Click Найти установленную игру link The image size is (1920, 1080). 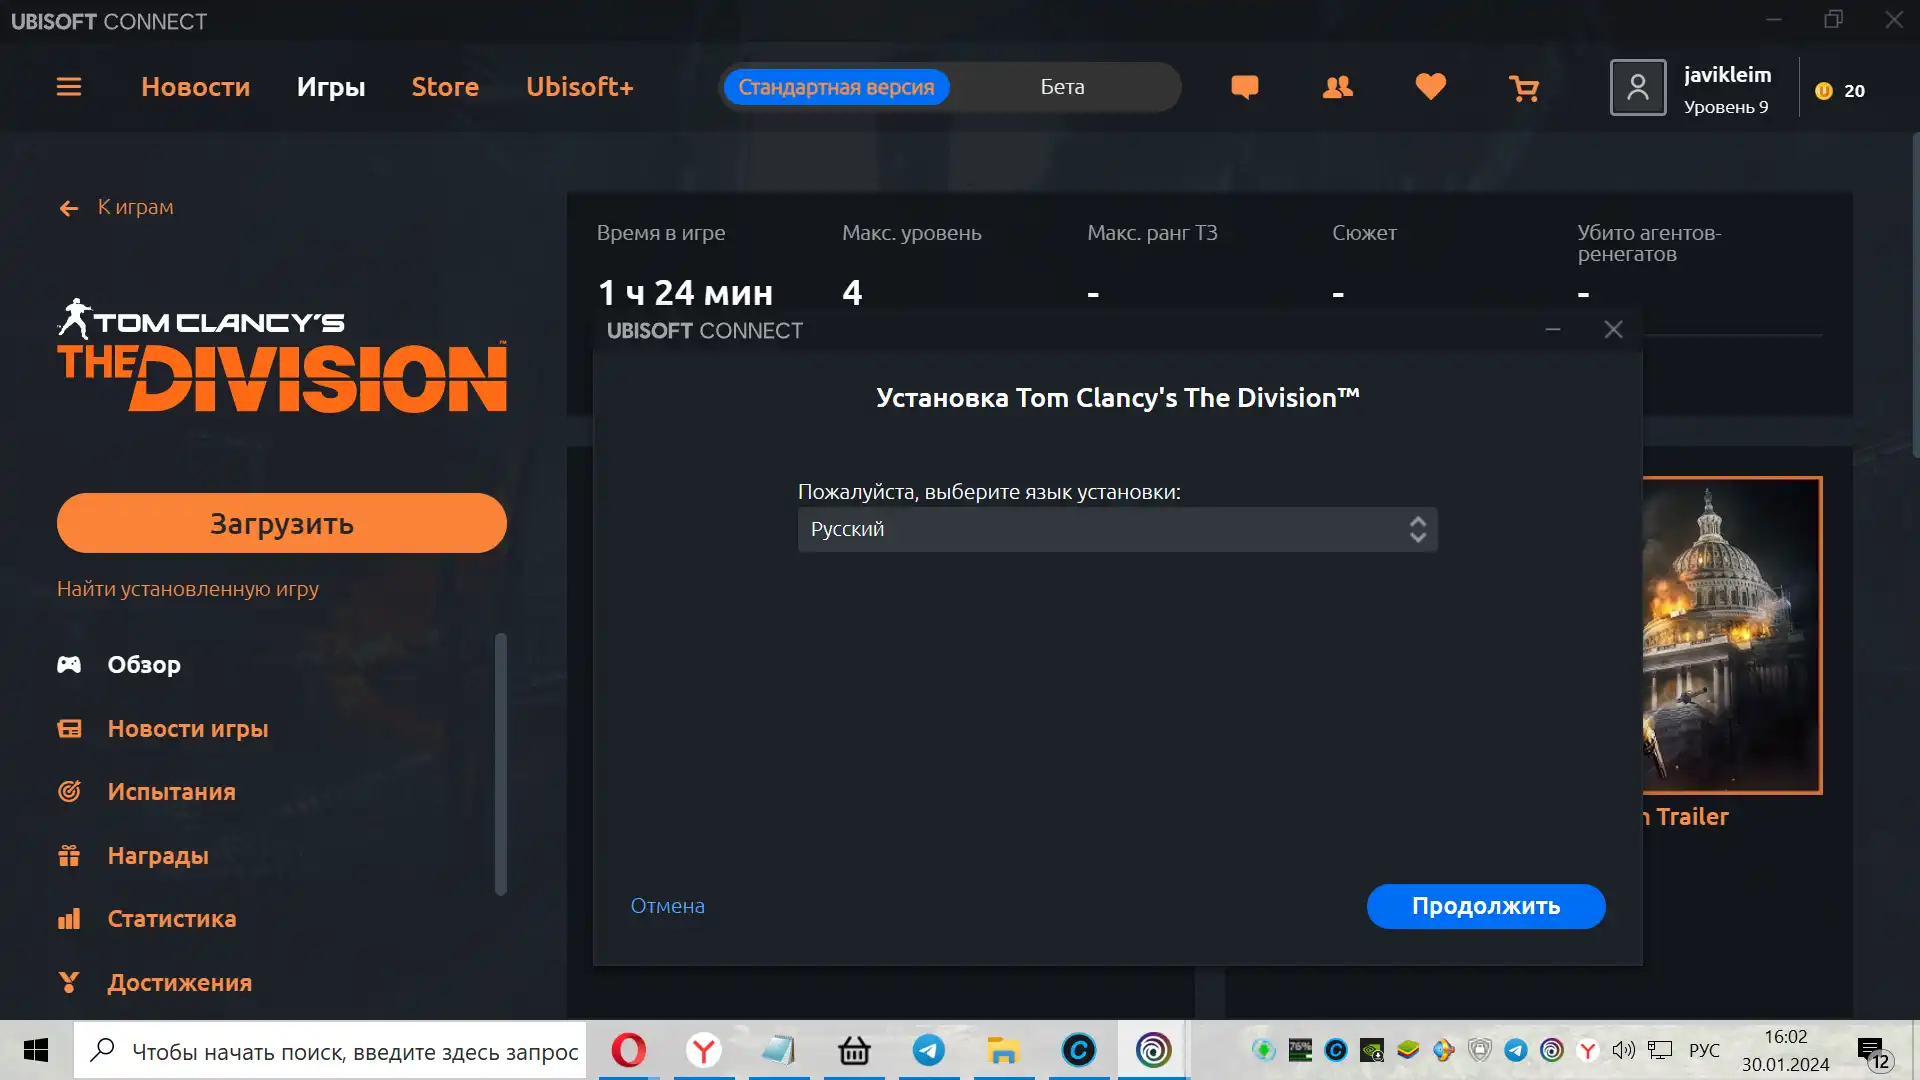pos(188,589)
